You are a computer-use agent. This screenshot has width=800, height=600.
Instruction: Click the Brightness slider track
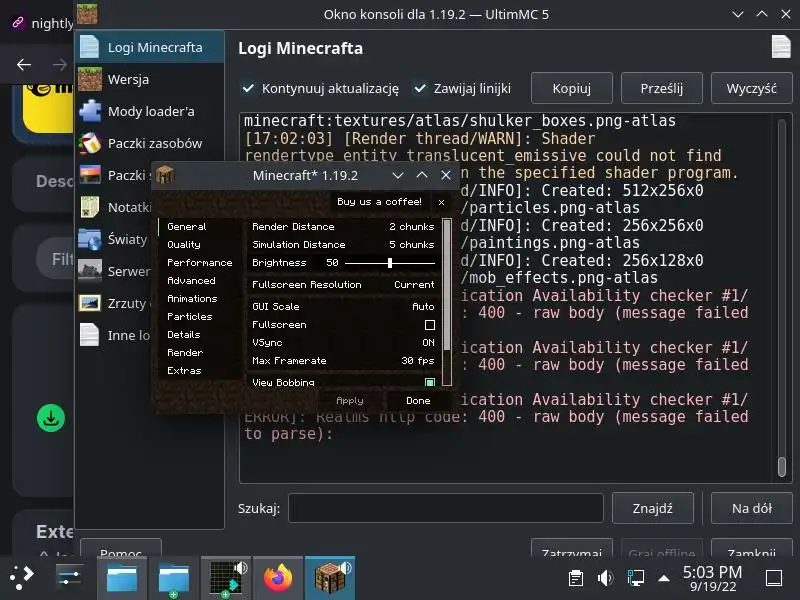(x=390, y=263)
